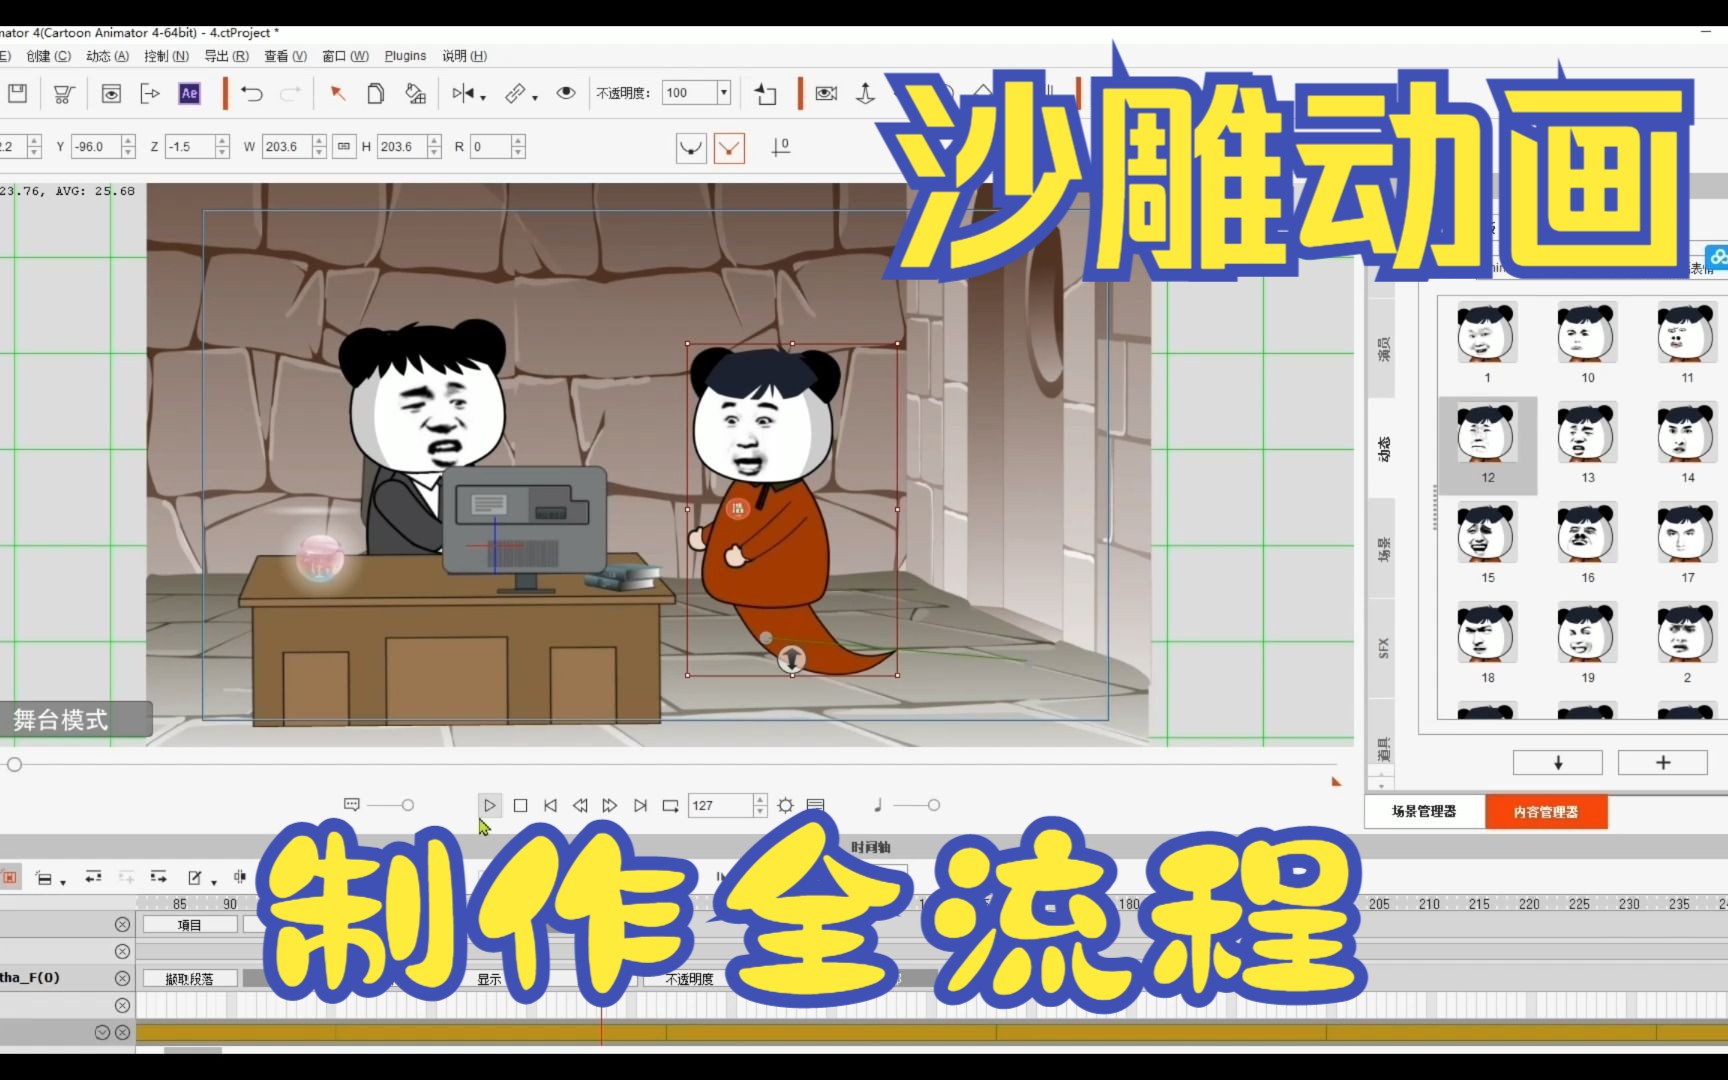This screenshot has width=1728, height=1080.
Task: Select the linear V transition icon
Action: point(730,148)
